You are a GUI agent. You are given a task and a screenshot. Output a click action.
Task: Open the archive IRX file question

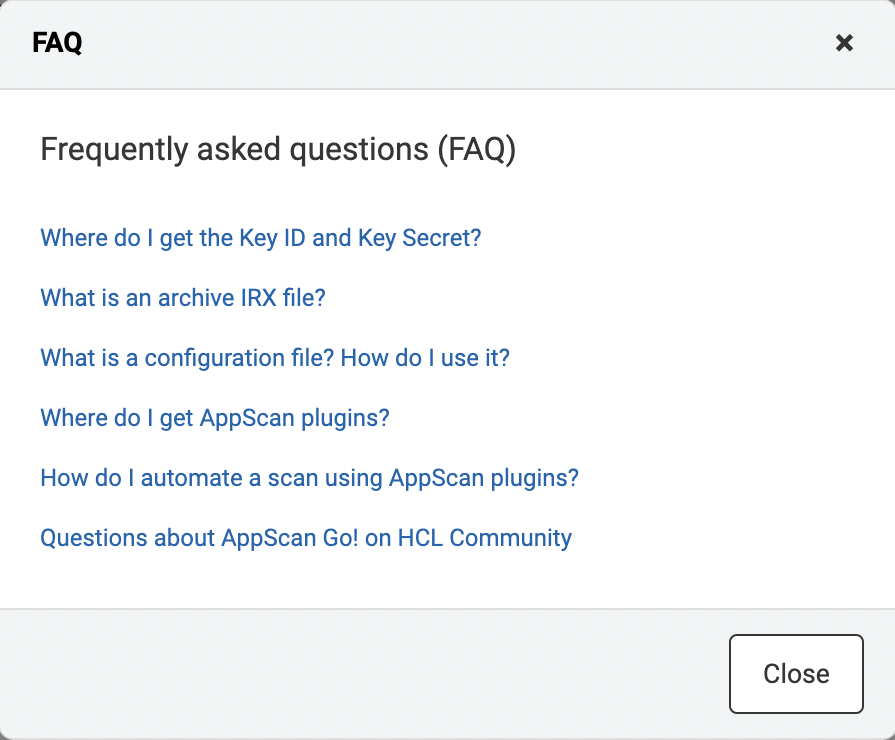point(182,298)
